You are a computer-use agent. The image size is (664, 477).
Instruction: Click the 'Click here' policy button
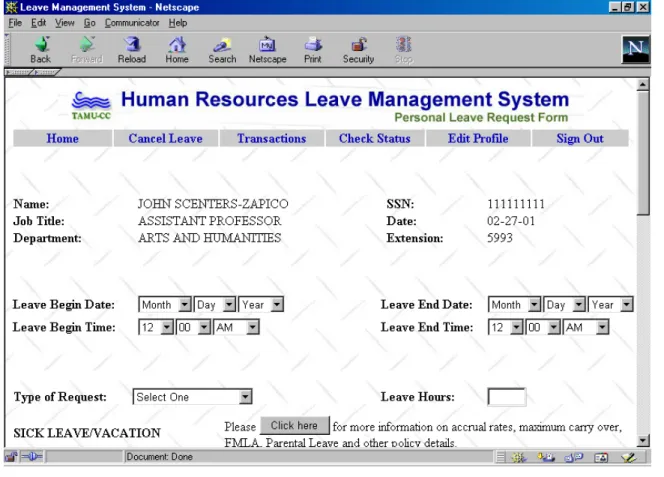point(294,425)
